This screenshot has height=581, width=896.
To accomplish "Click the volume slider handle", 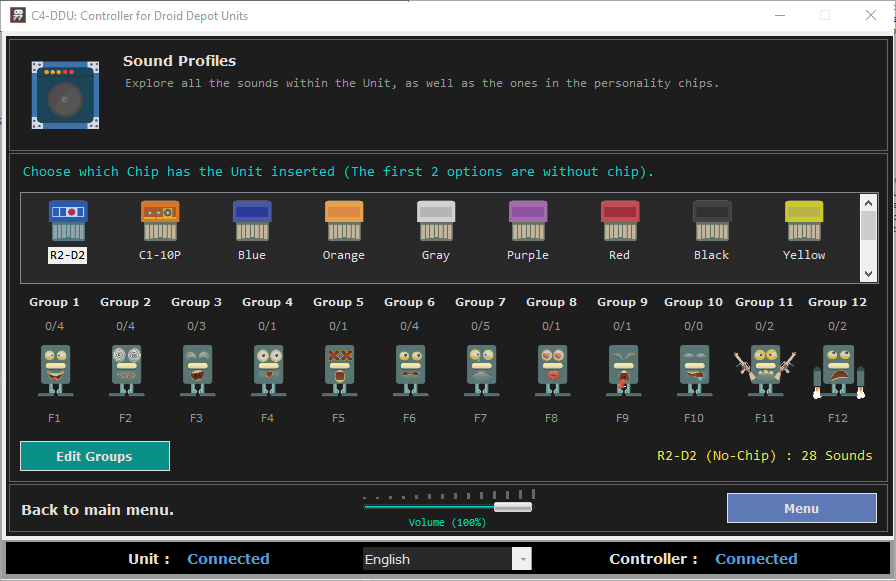I will tap(513, 507).
